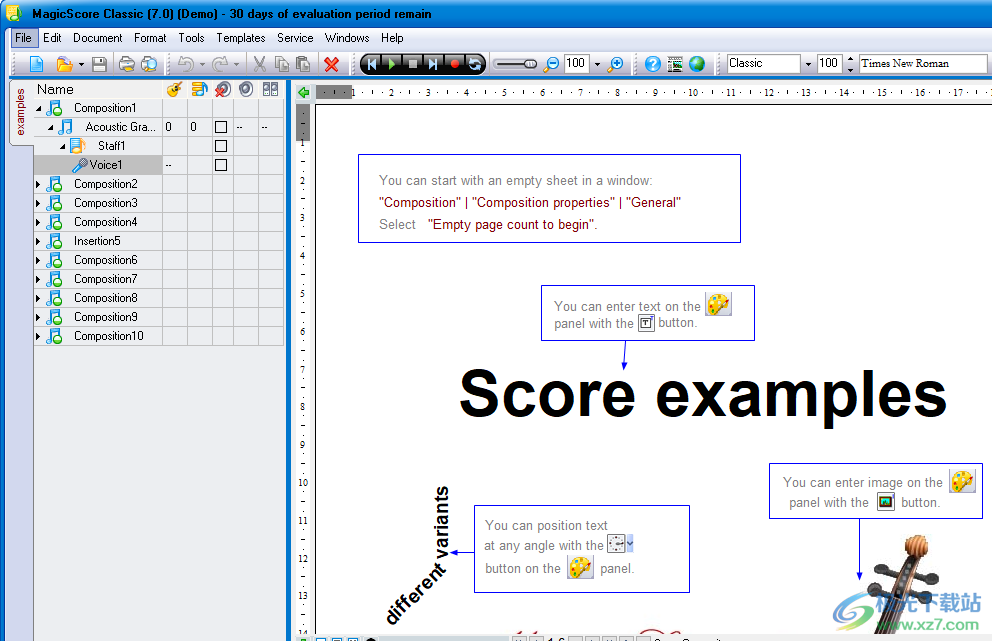Viewport: 992px width, 641px height.
Task: Open the Help menu
Action: click(392, 38)
